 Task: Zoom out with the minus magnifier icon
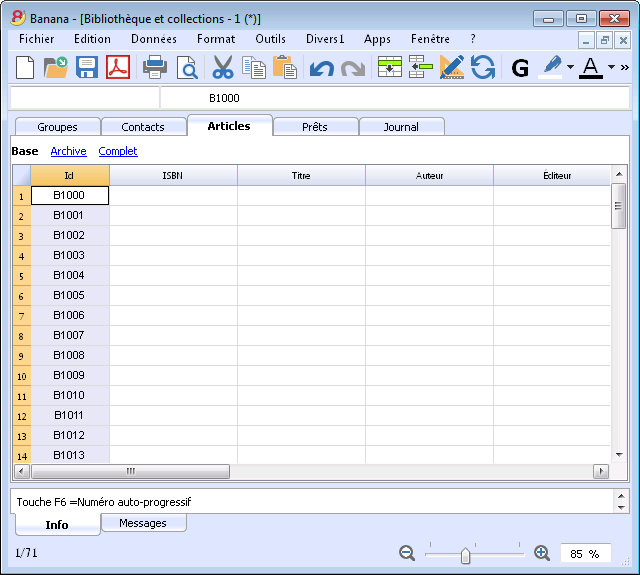tap(407, 553)
